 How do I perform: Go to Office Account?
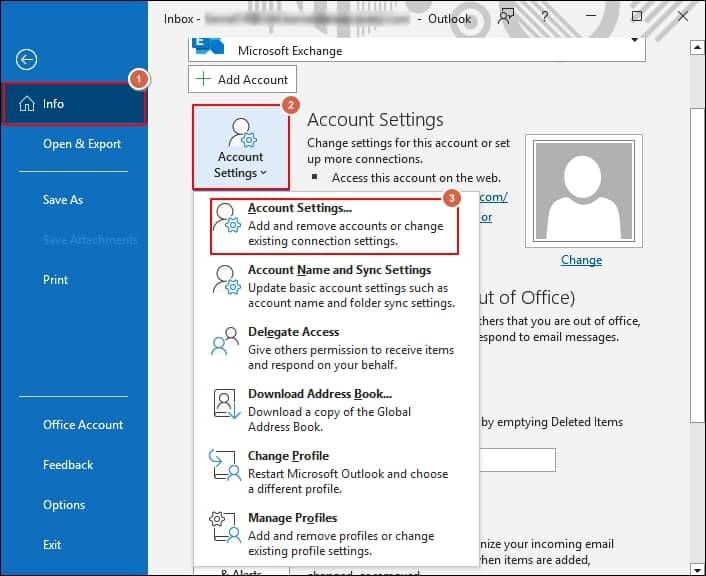[83, 425]
